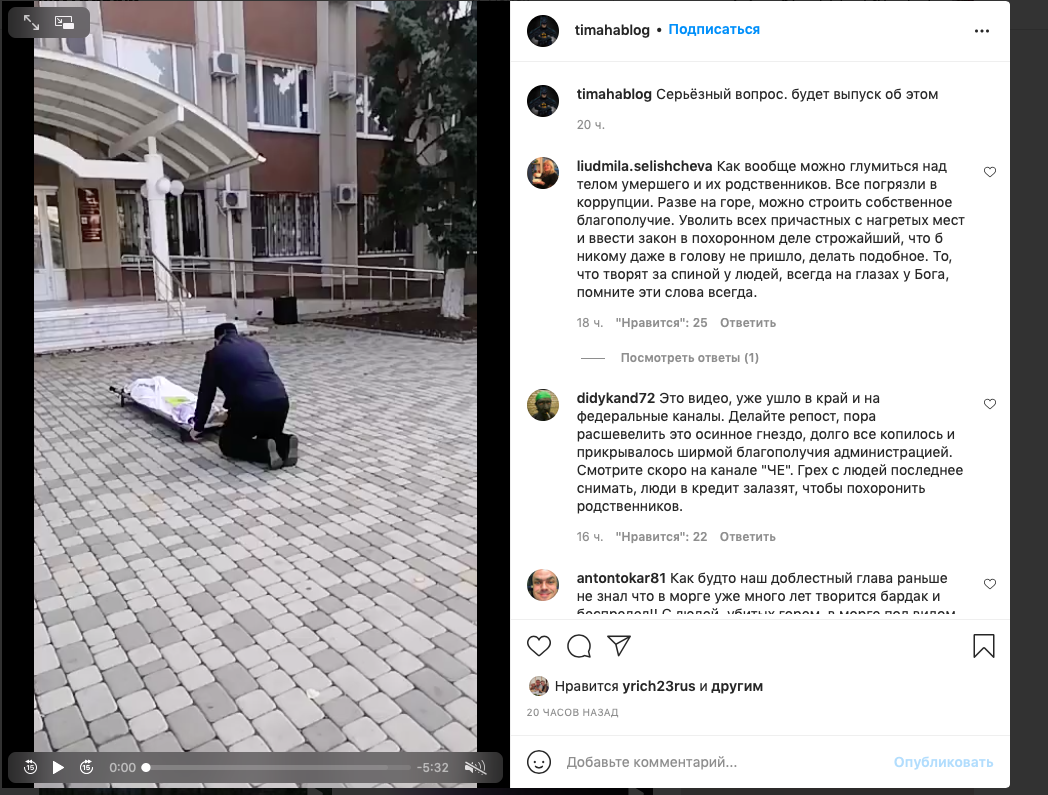
Task: Like the antontokar81 comment heart
Action: [x=990, y=584]
